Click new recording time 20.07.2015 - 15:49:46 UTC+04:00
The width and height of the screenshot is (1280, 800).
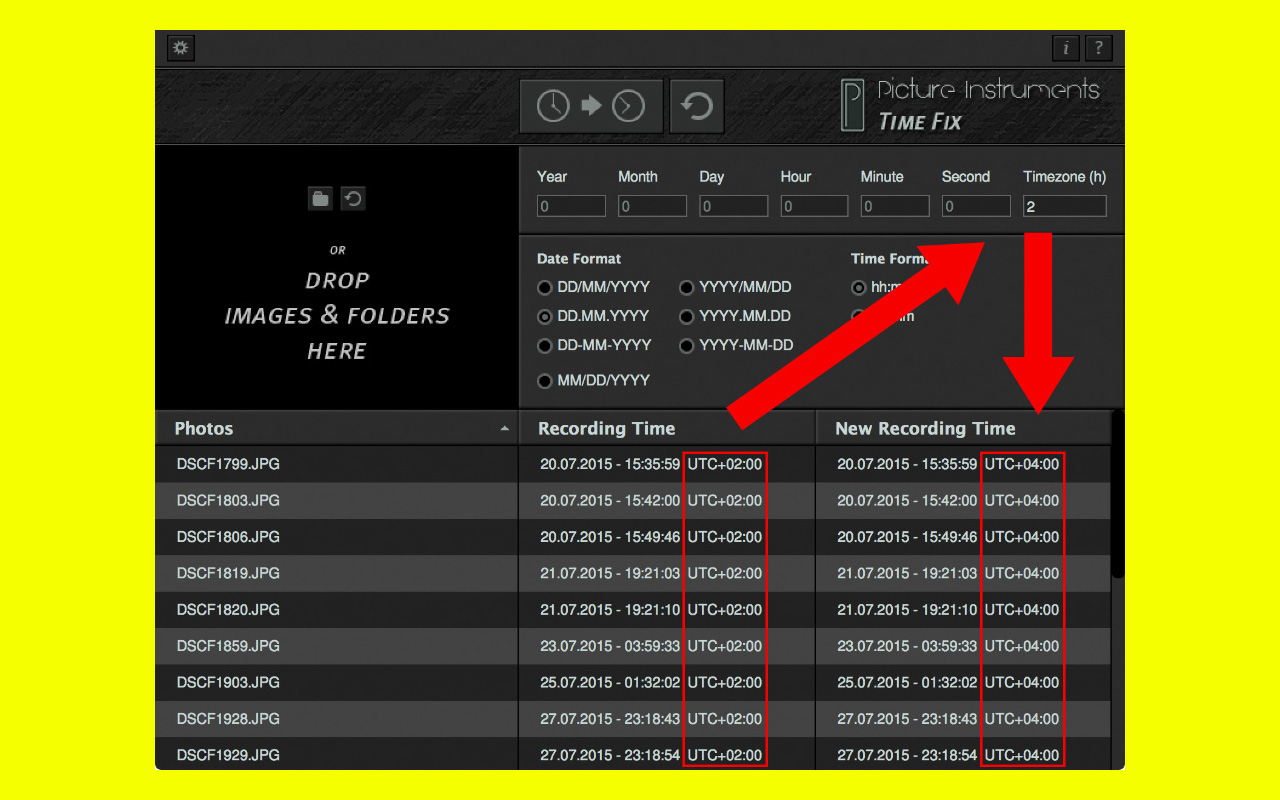[948, 537]
